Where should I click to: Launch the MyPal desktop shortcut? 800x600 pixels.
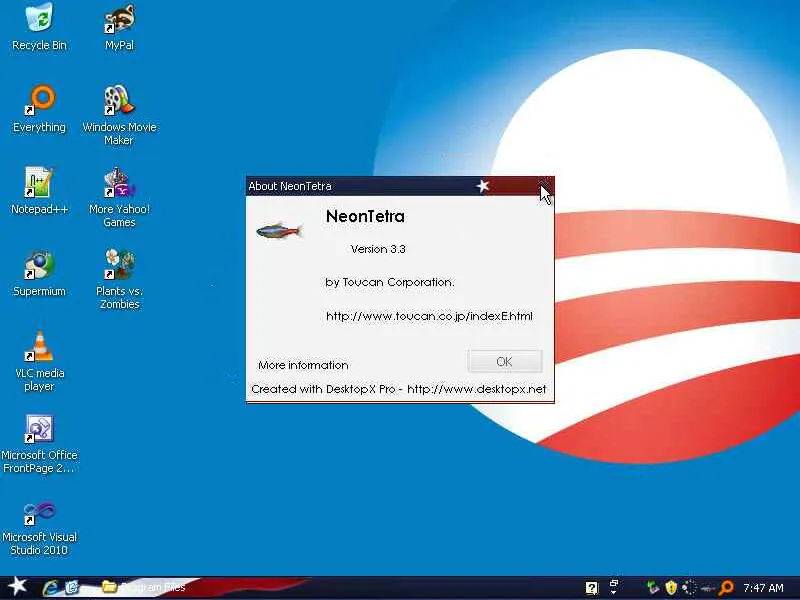click(x=119, y=26)
